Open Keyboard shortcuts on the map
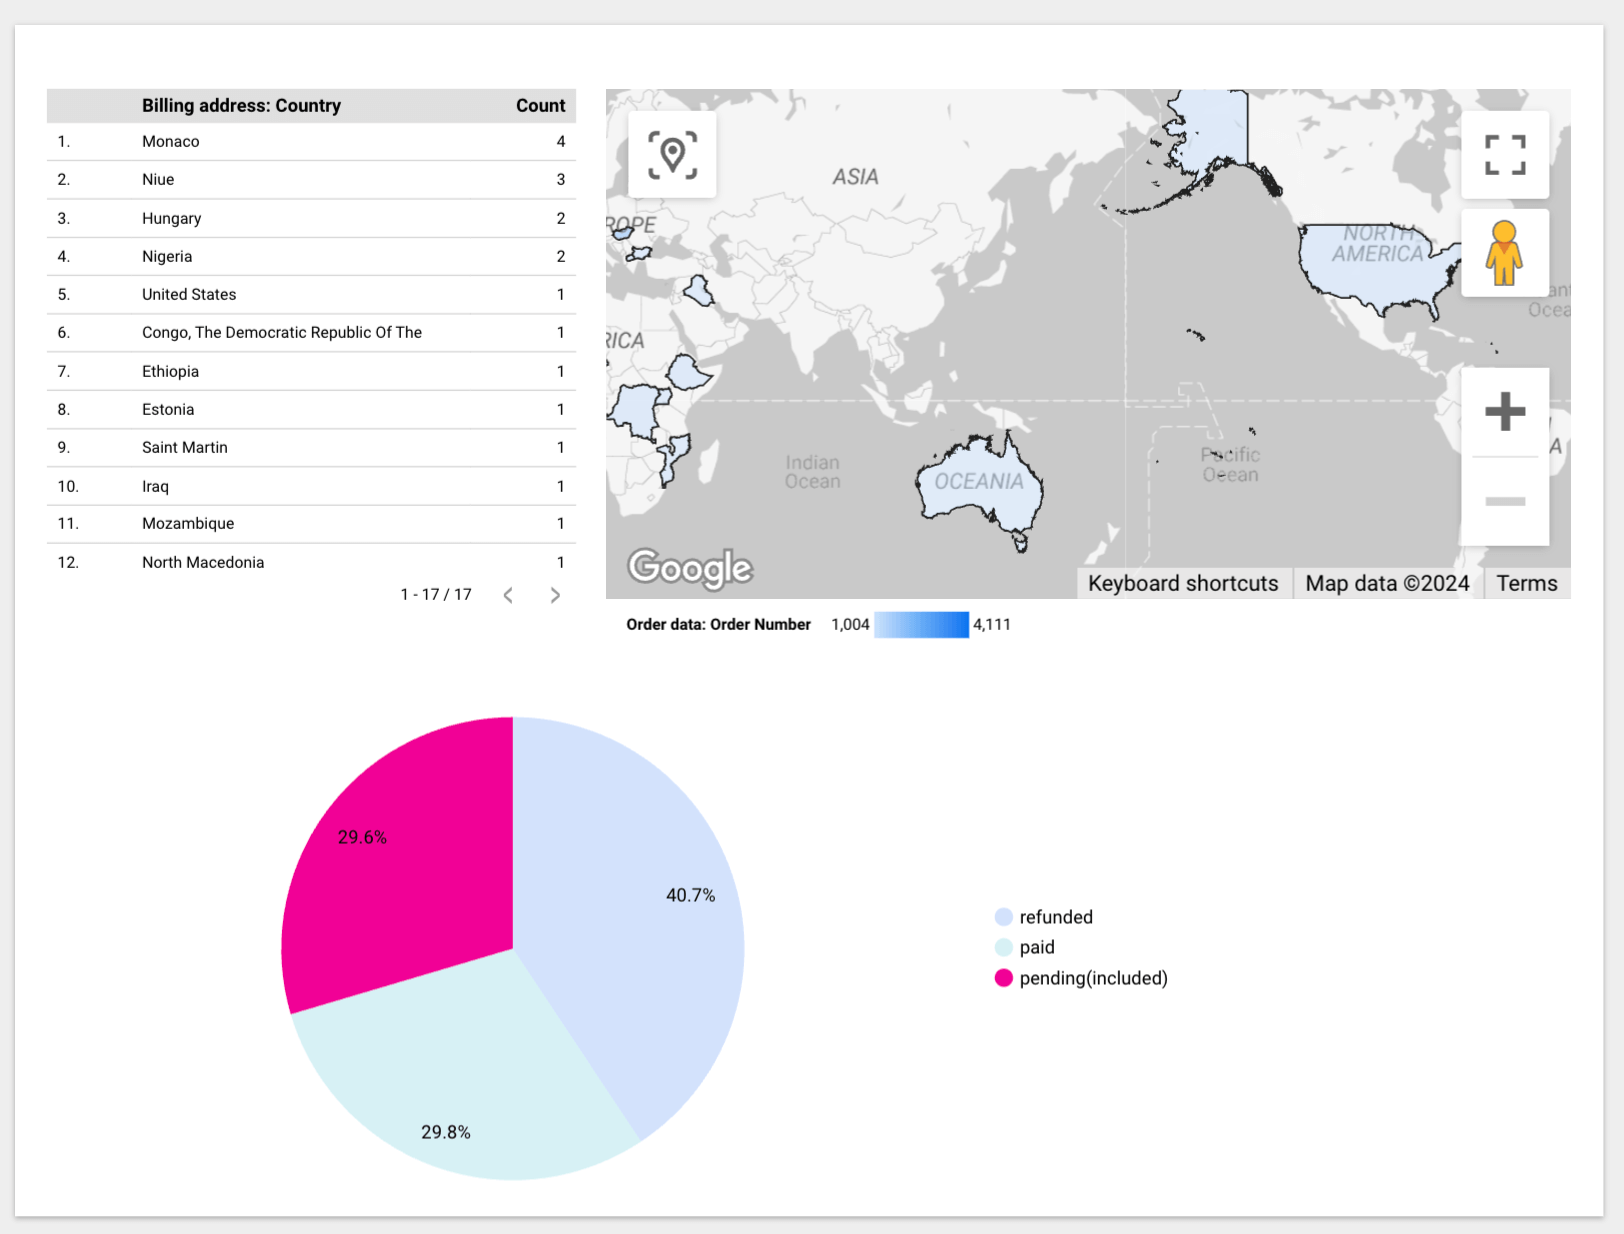1624x1234 pixels. click(x=1183, y=584)
